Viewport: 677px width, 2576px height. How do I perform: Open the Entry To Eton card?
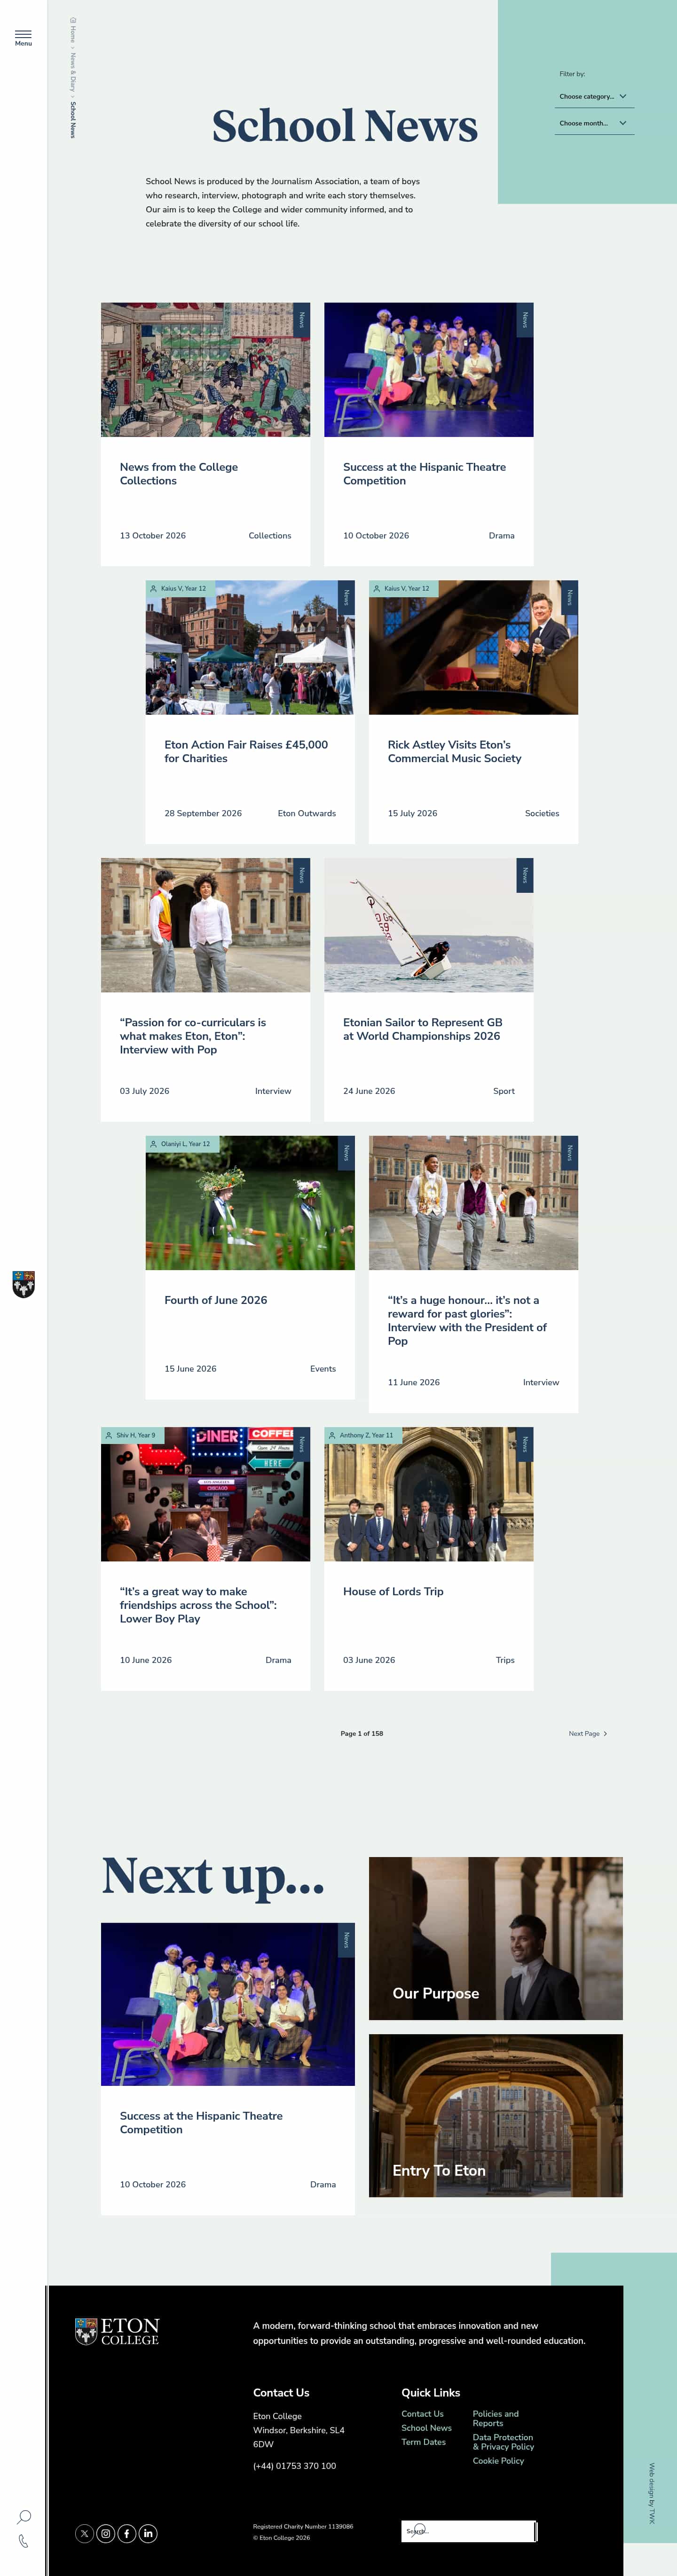[x=495, y=2115]
